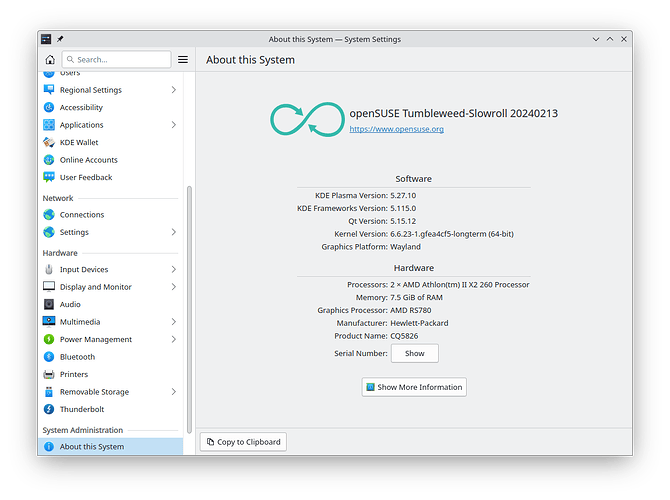Expand the Applications submenu arrow
The height and width of the screenshot is (500, 670).
tap(173, 125)
